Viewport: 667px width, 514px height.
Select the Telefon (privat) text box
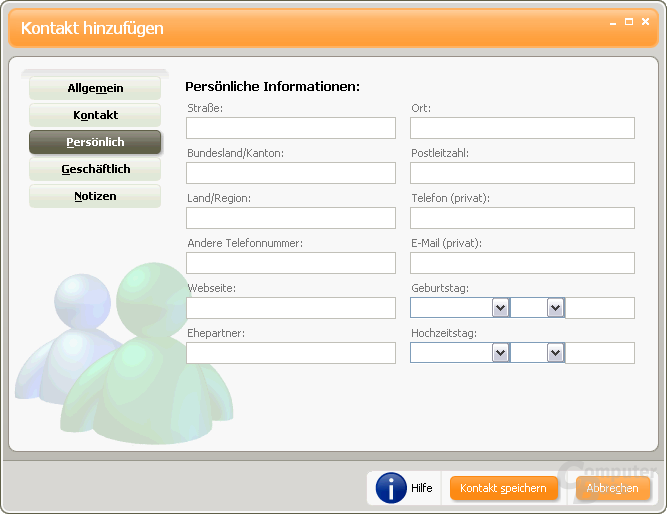click(x=522, y=218)
